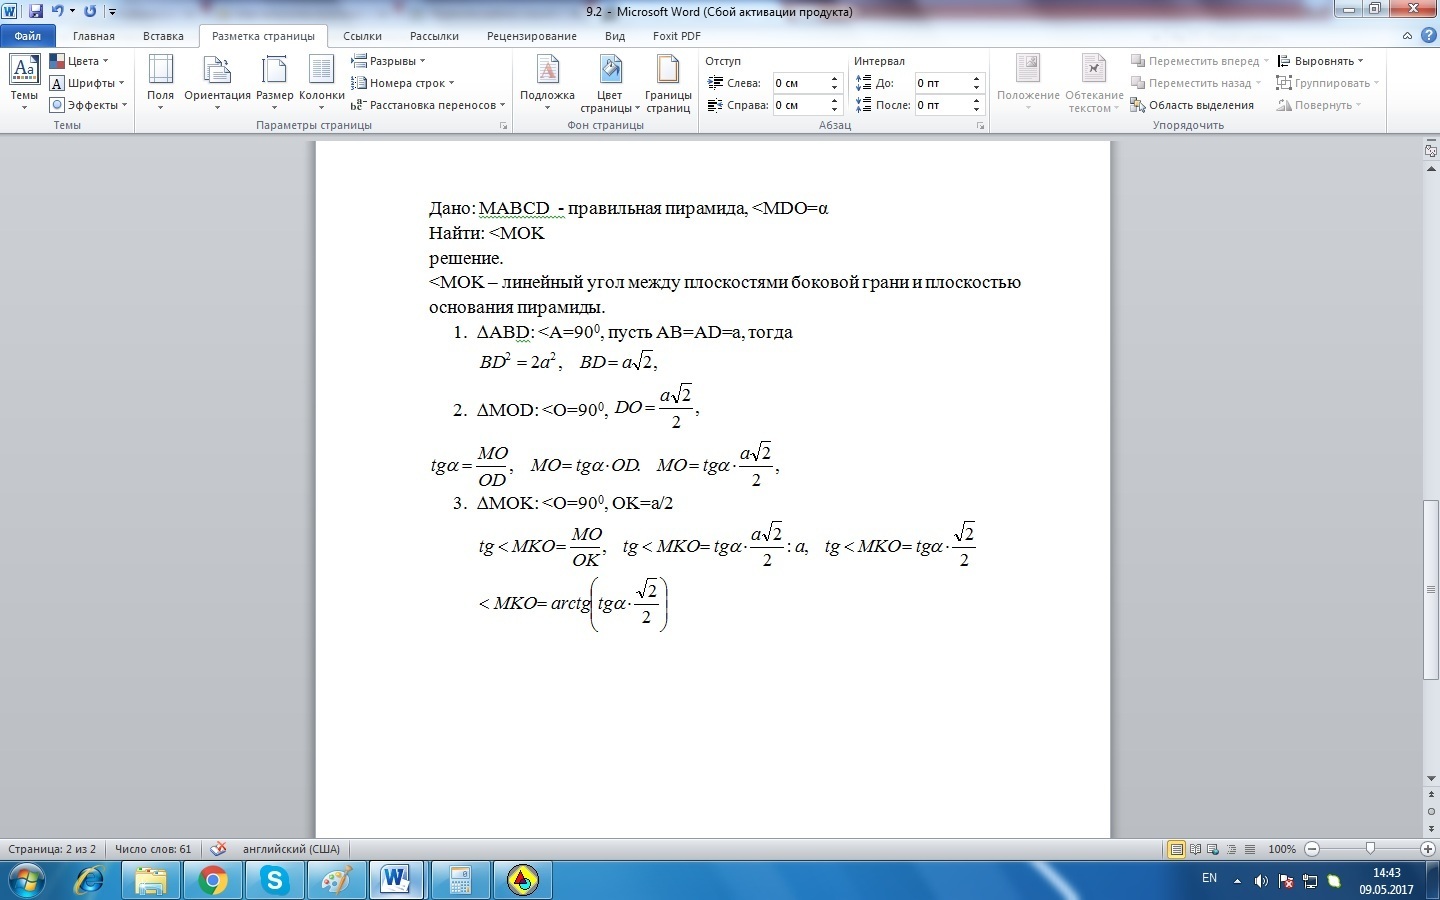Click the Undo icon in Quick Access toolbar
The height and width of the screenshot is (900, 1440).
[x=57, y=11]
